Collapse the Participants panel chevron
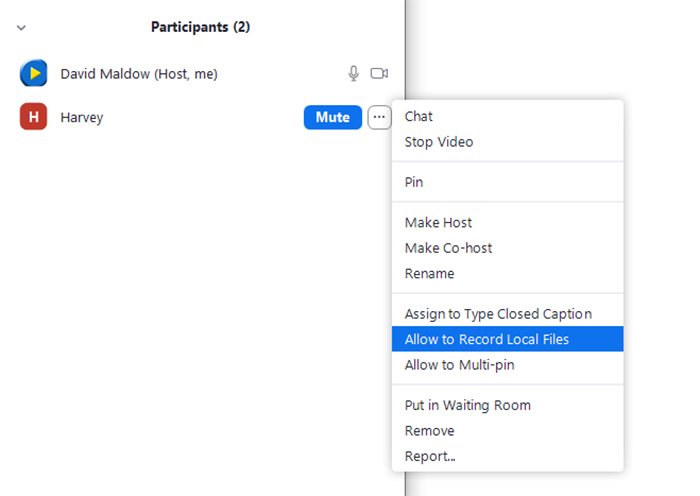 [x=21, y=28]
